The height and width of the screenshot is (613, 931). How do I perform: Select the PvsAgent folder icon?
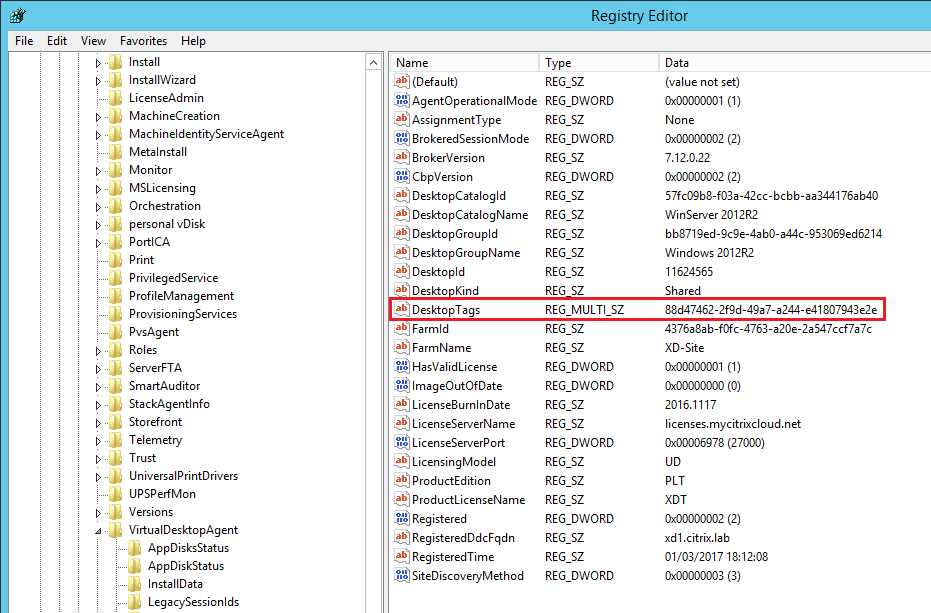pos(116,332)
